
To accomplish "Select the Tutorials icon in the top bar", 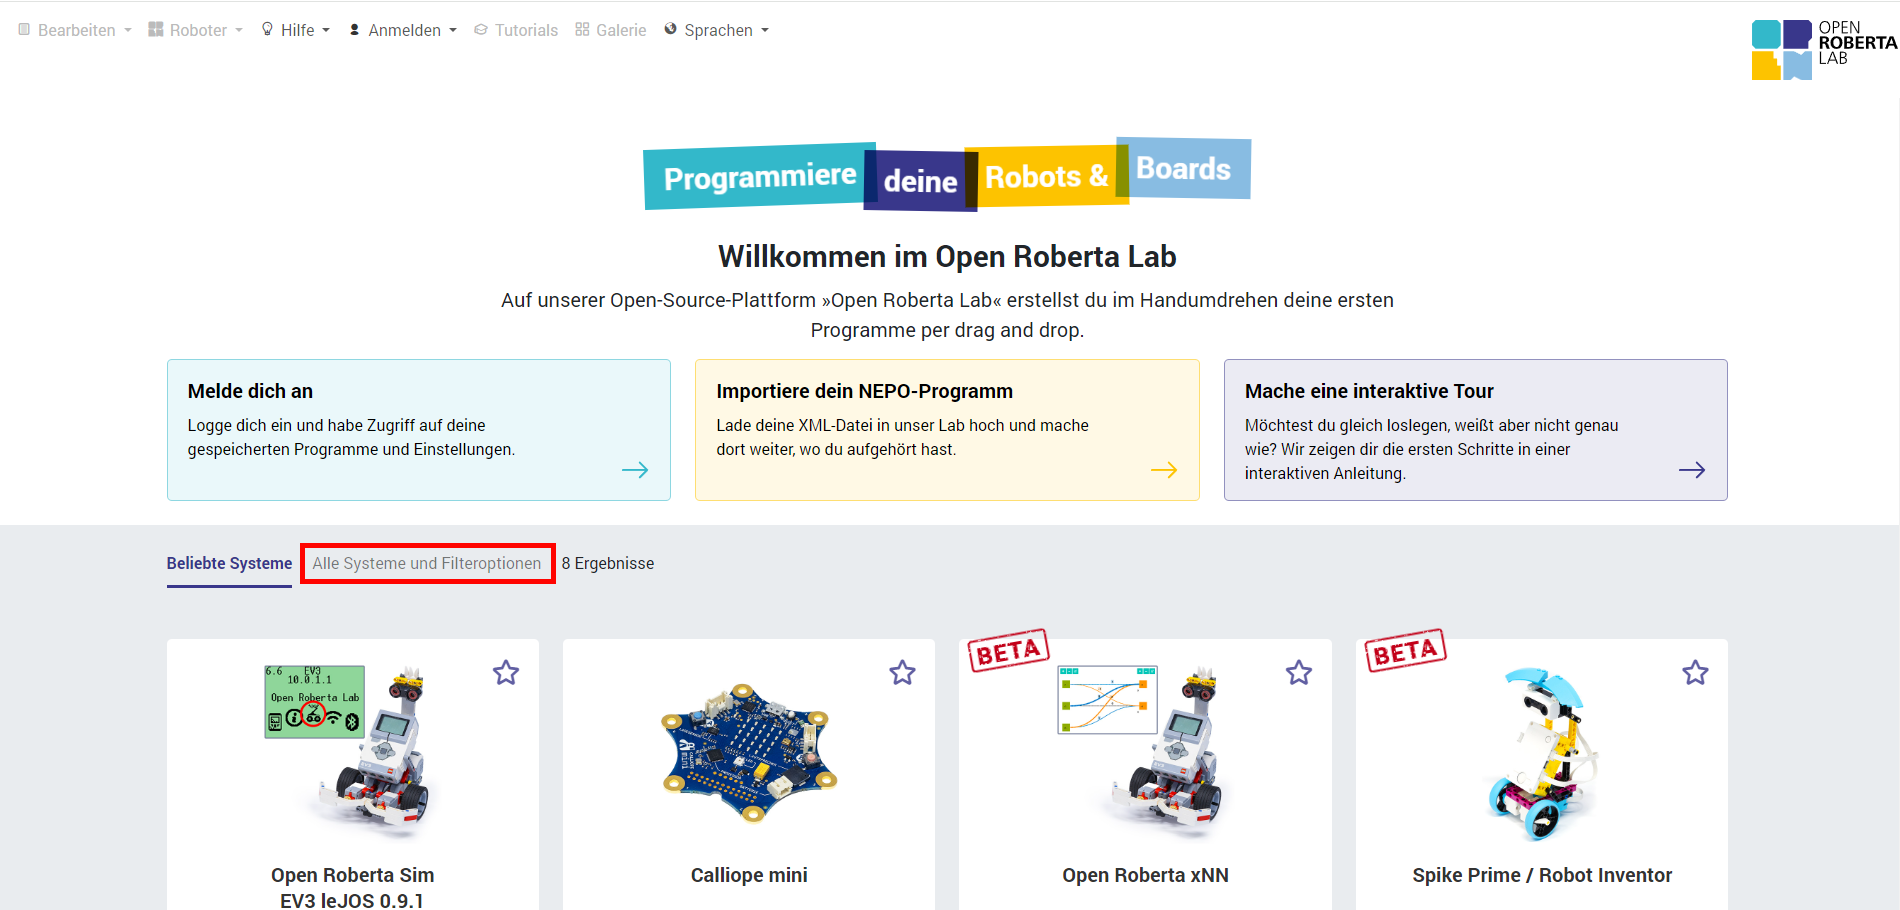I will [x=482, y=29].
